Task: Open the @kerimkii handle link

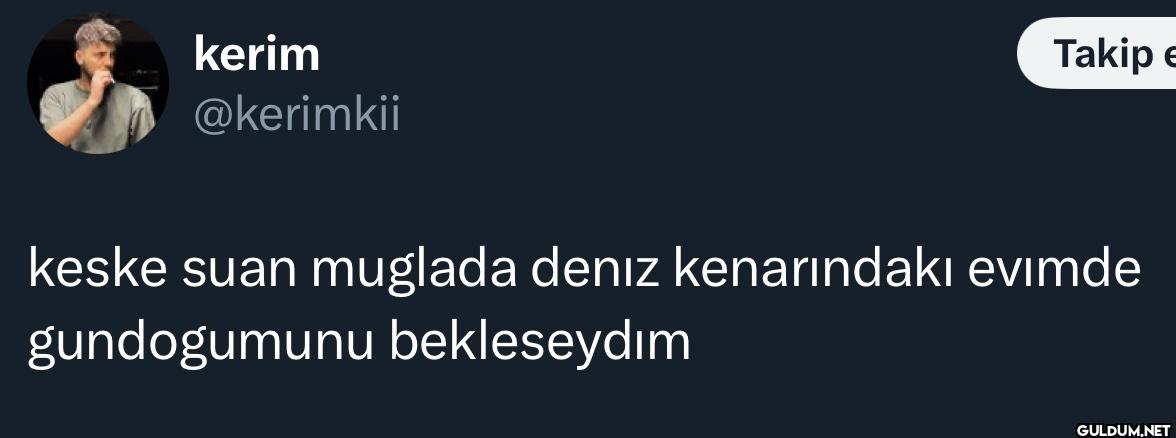Action: tap(297, 116)
